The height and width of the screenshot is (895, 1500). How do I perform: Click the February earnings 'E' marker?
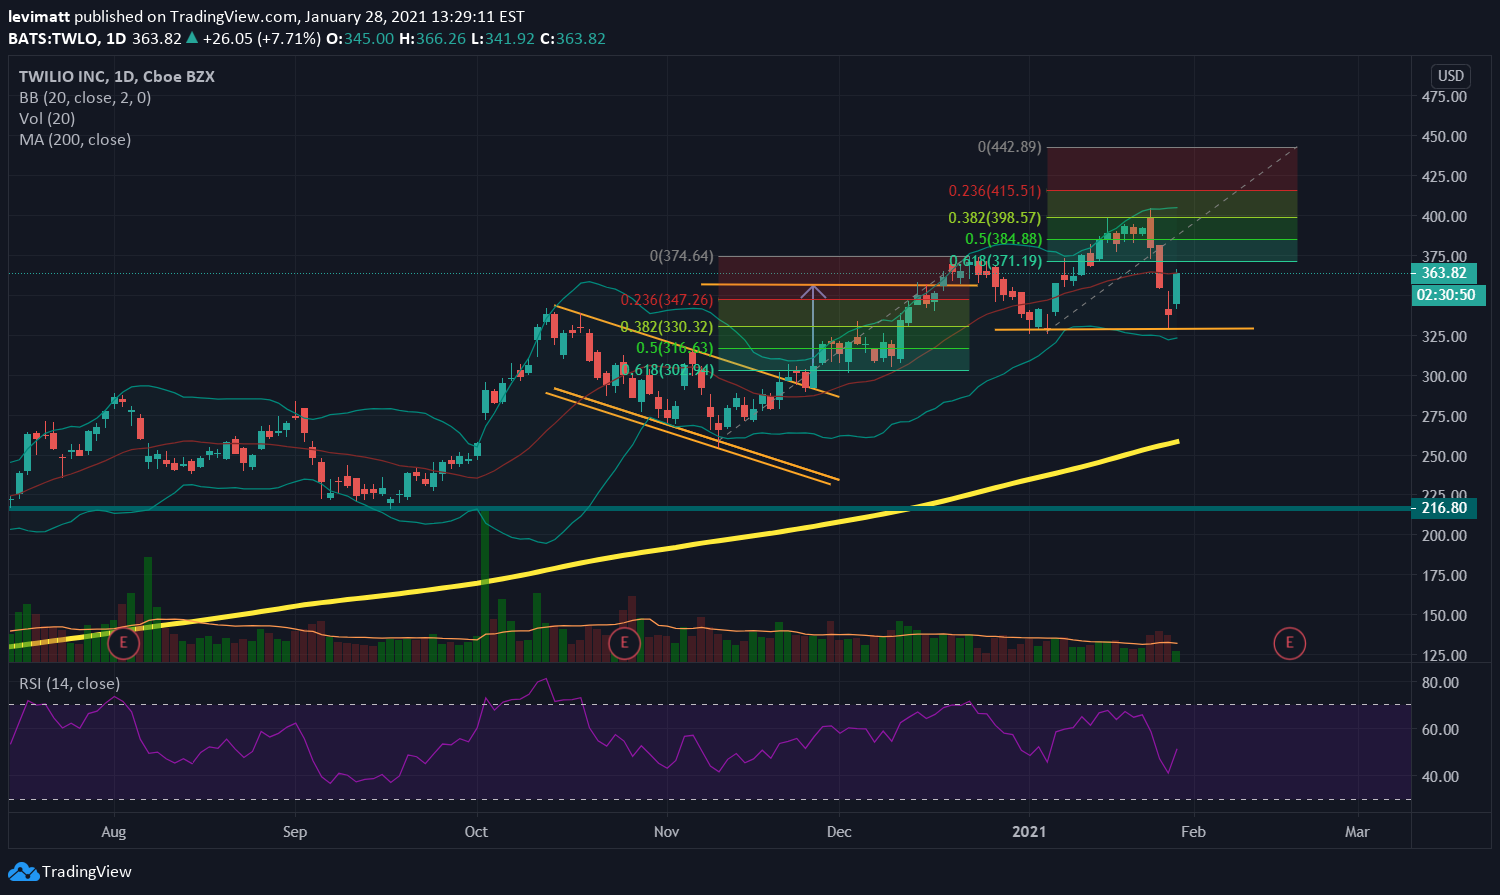click(x=1290, y=642)
